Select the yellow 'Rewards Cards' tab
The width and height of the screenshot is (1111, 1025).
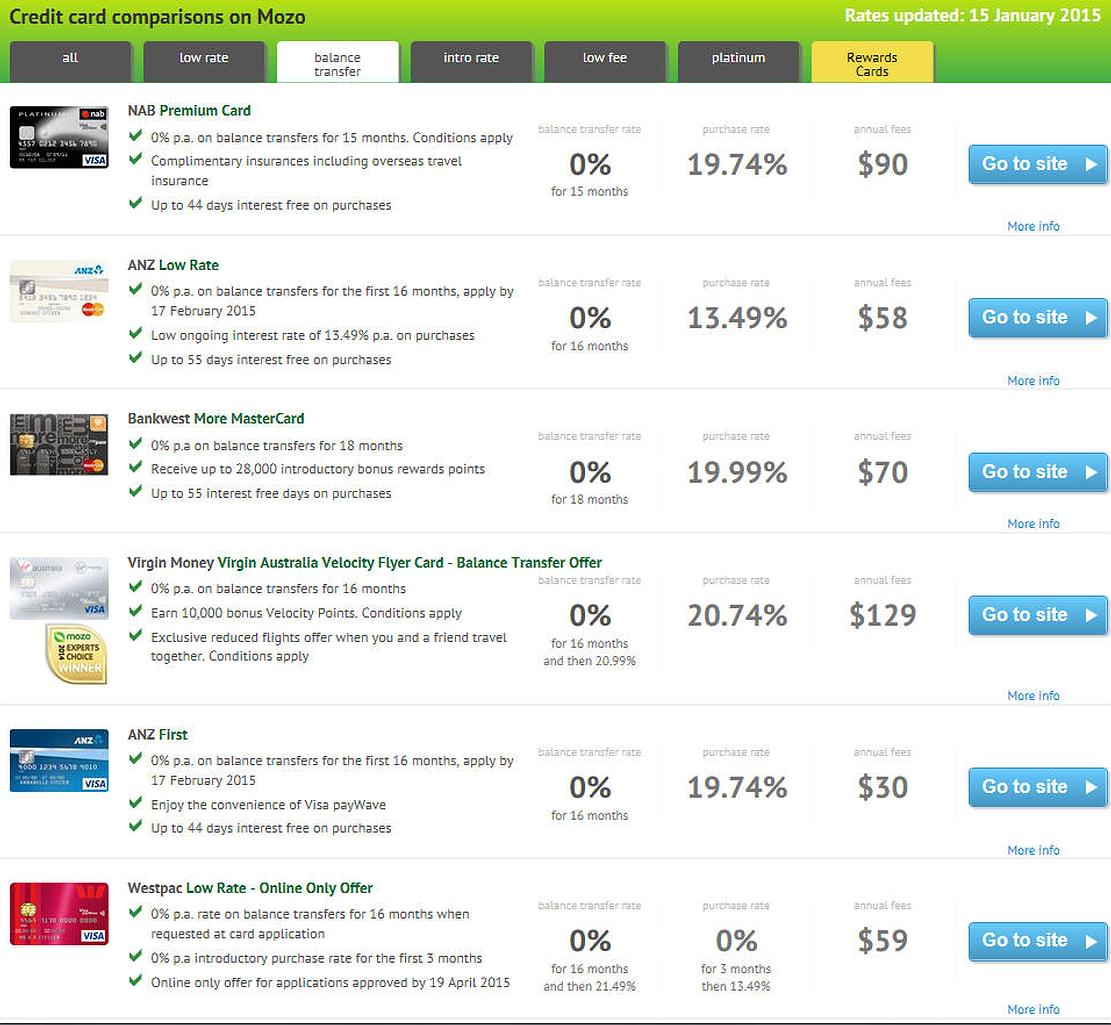point(872,62)
